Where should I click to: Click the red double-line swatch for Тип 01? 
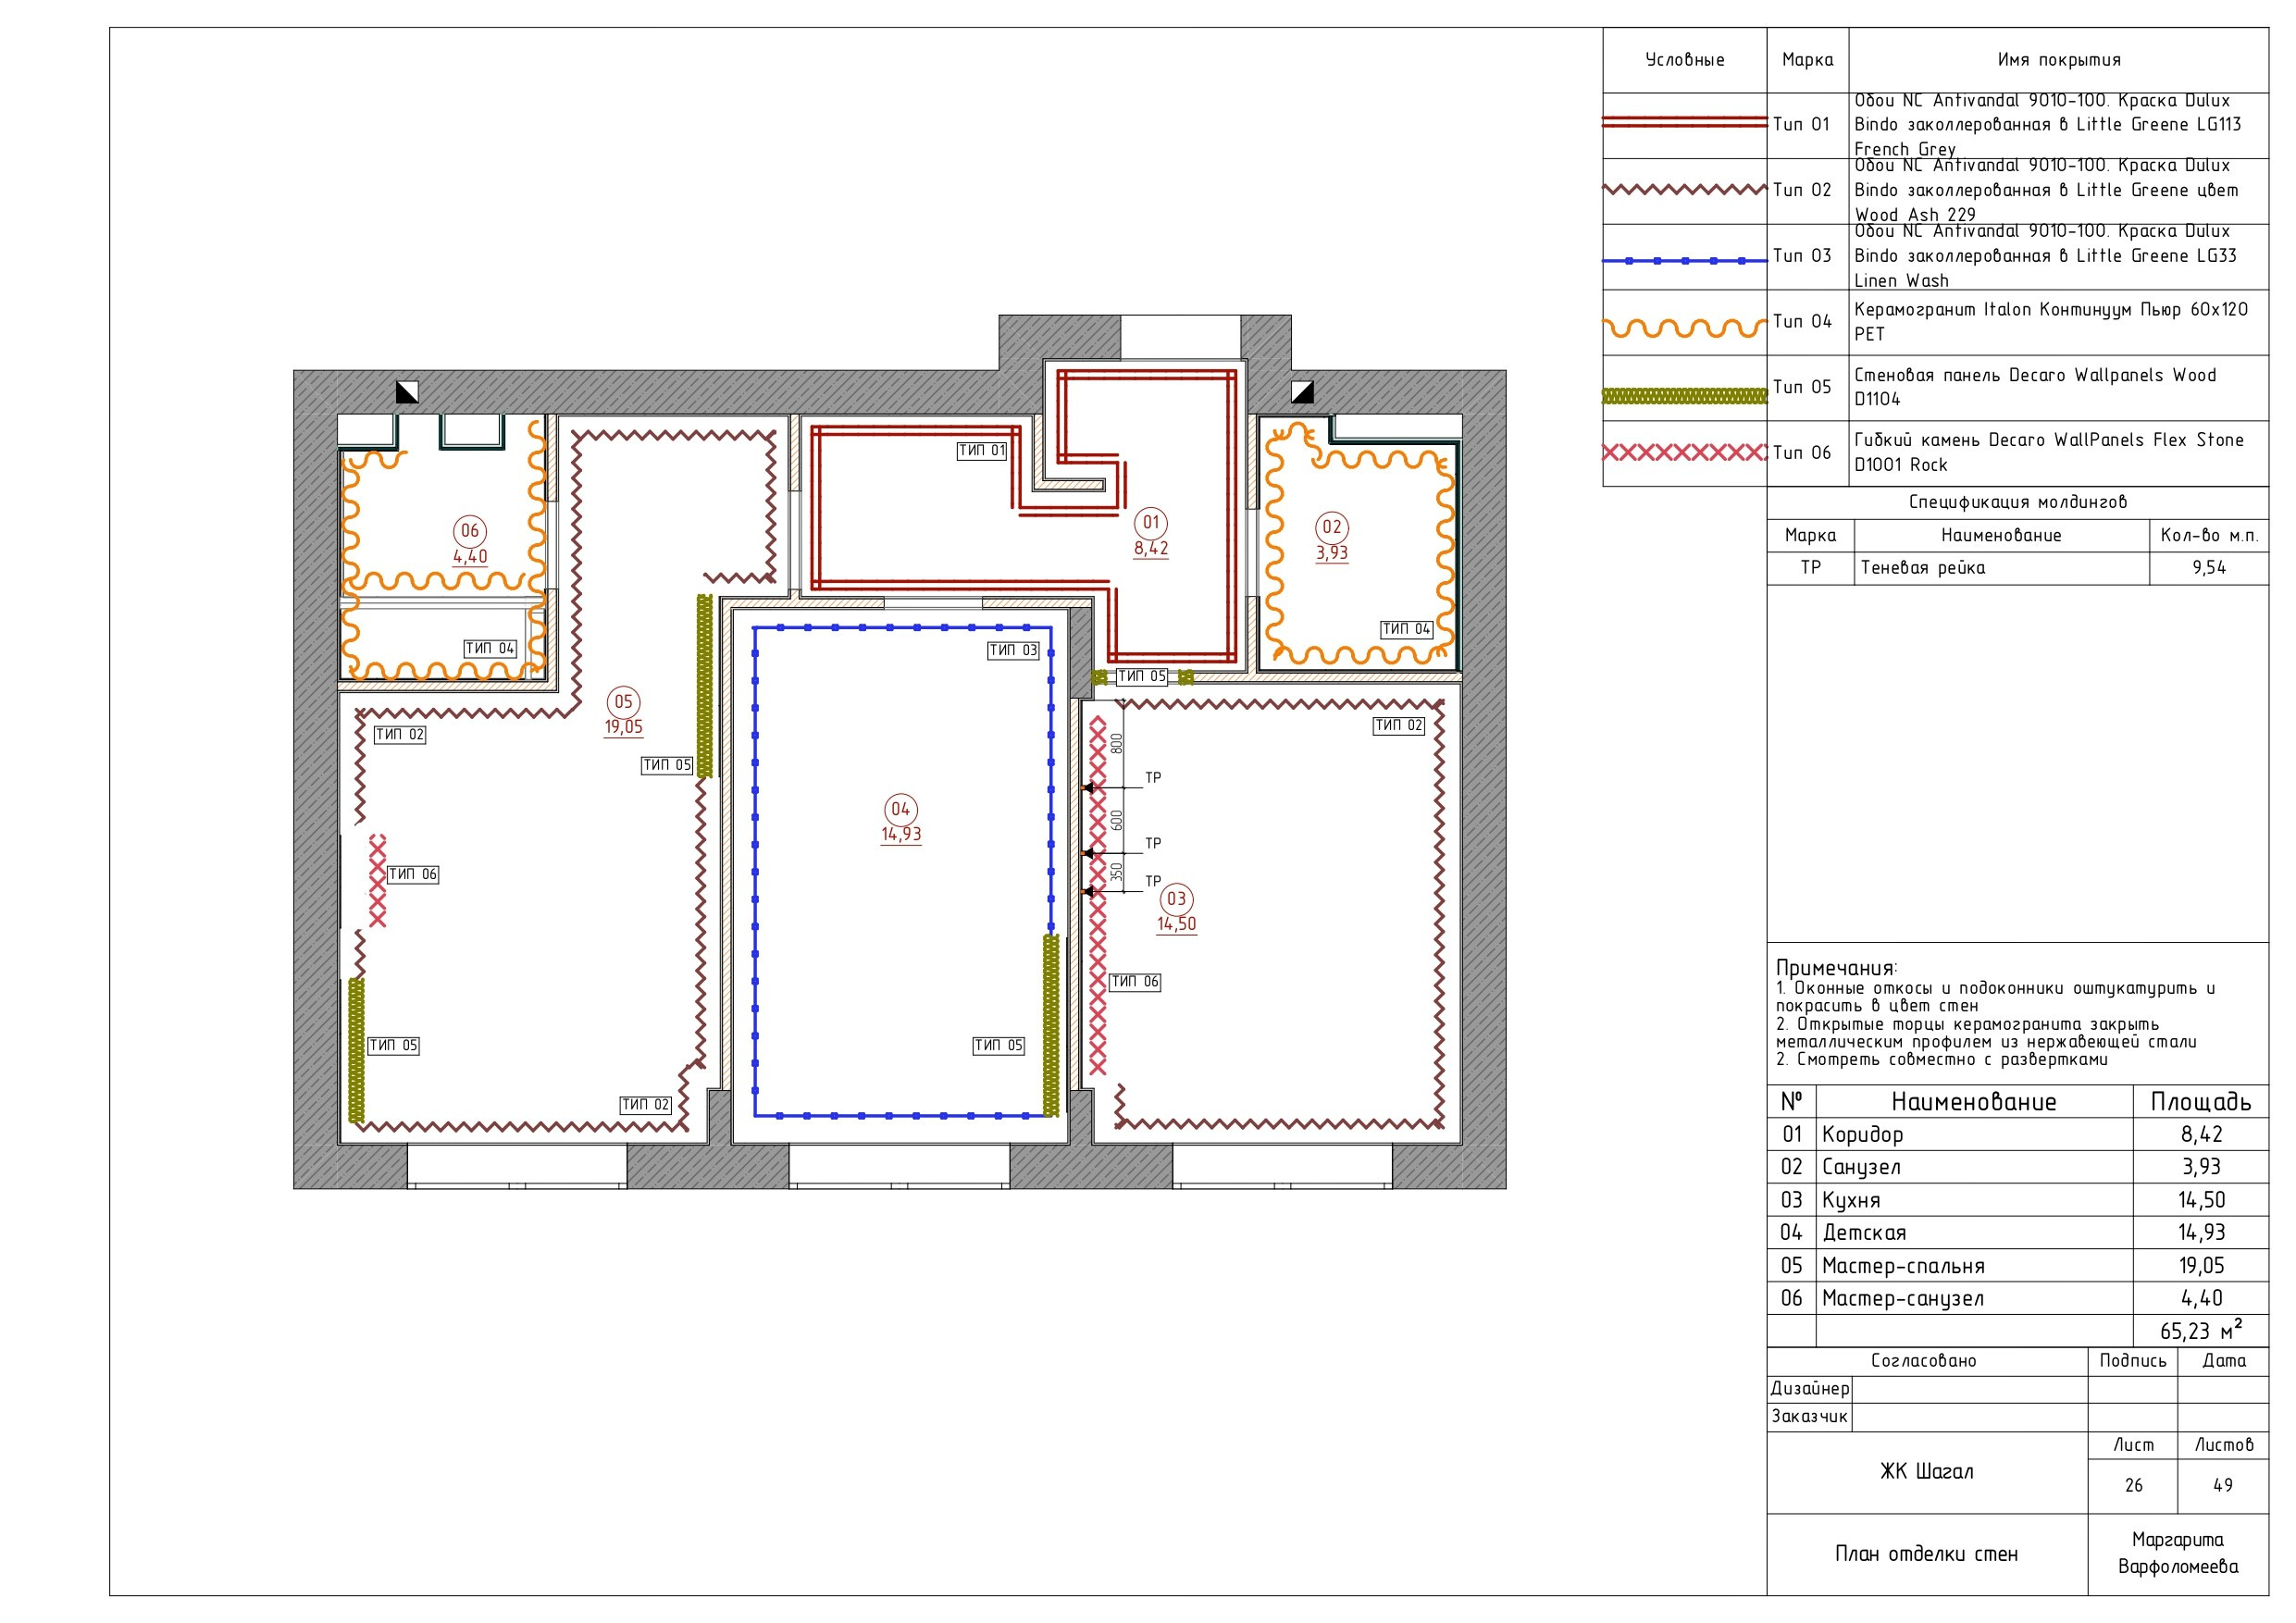coord(1684,122)
